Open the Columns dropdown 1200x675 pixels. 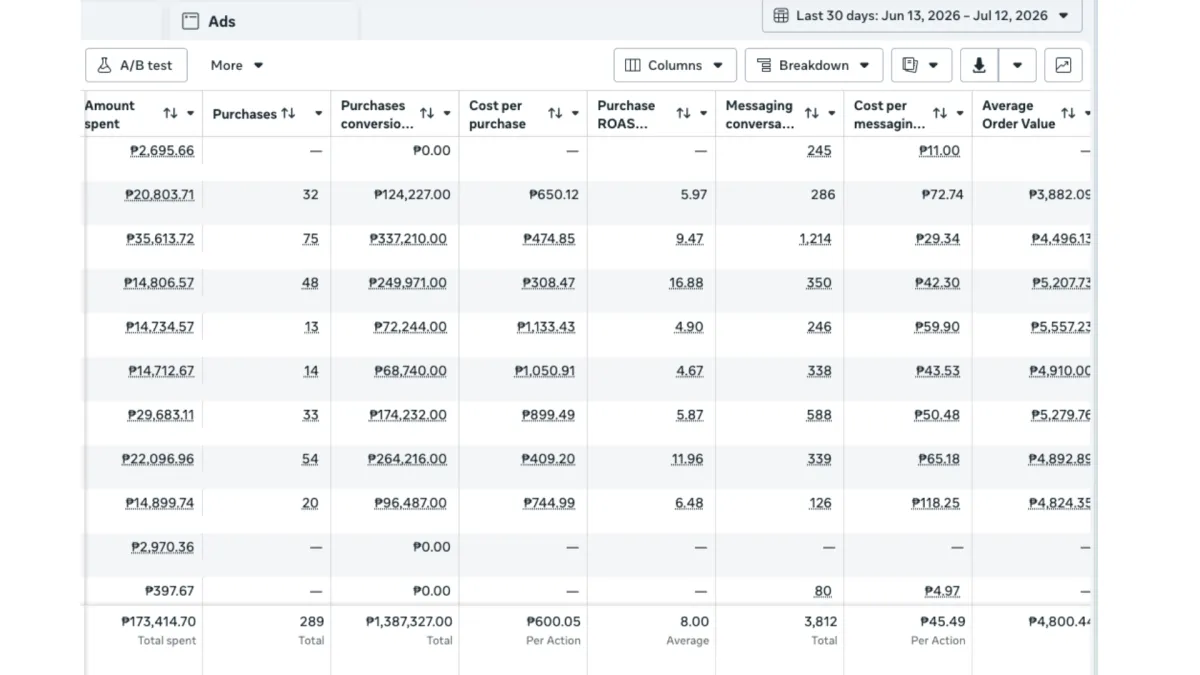[675, 65]
